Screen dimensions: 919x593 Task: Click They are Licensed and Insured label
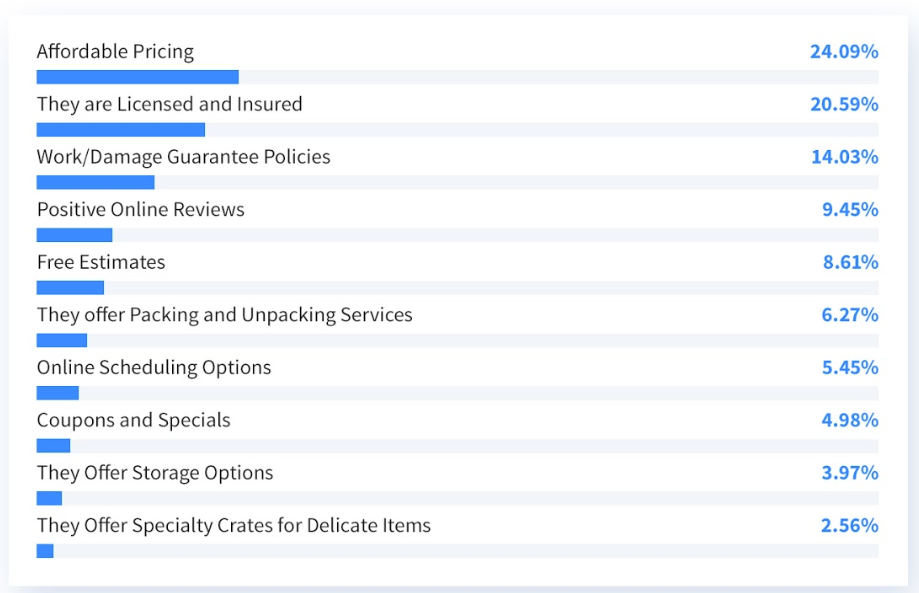tap(169, 104)
